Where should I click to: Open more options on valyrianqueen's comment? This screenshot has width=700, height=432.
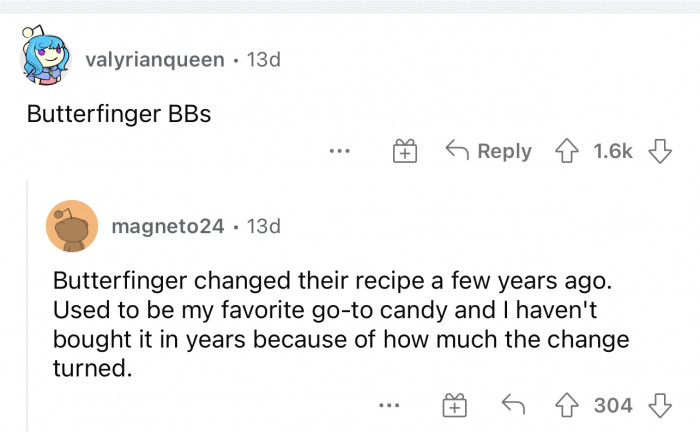339,152
